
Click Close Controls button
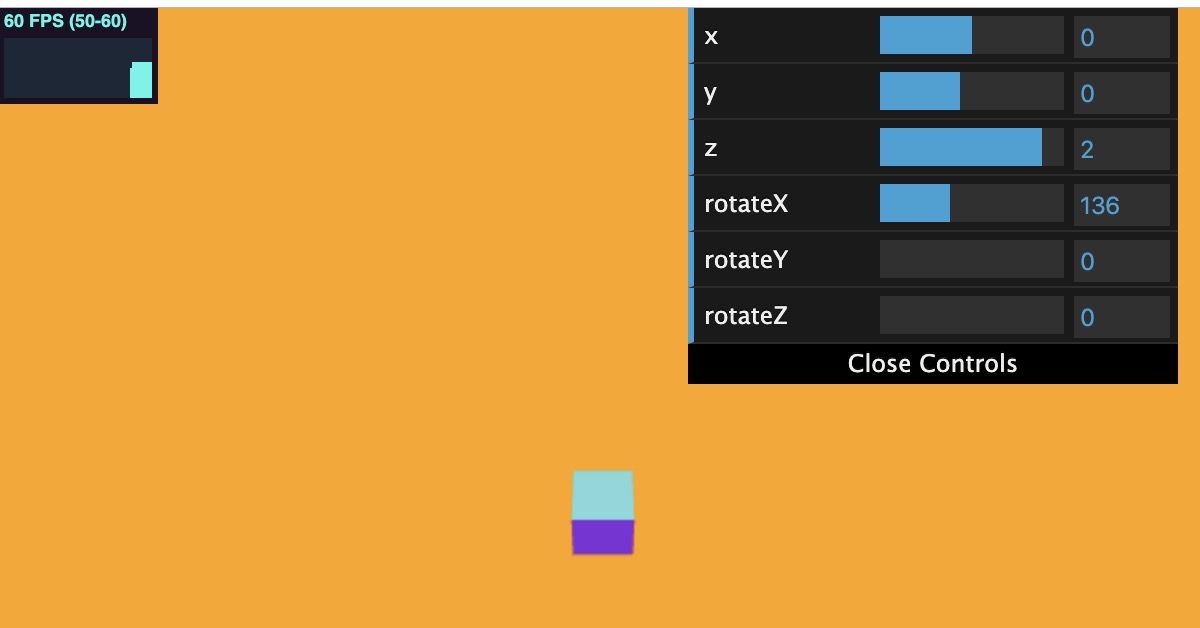933,364
